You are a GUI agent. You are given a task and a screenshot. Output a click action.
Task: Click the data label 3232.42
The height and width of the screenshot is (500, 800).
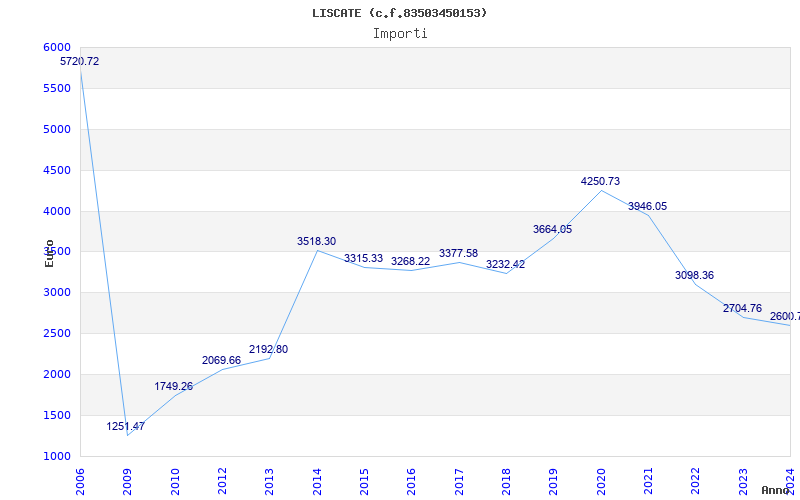[x=505, y=264]
